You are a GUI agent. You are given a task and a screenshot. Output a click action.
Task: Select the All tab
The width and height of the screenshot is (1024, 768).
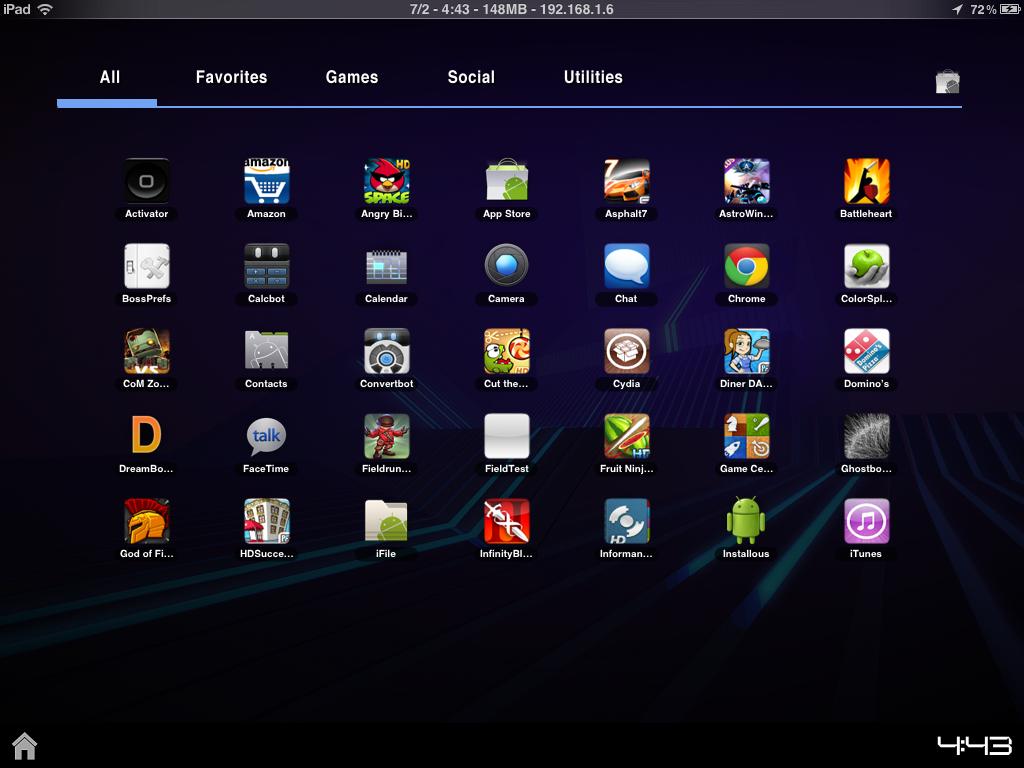(110, 77)
